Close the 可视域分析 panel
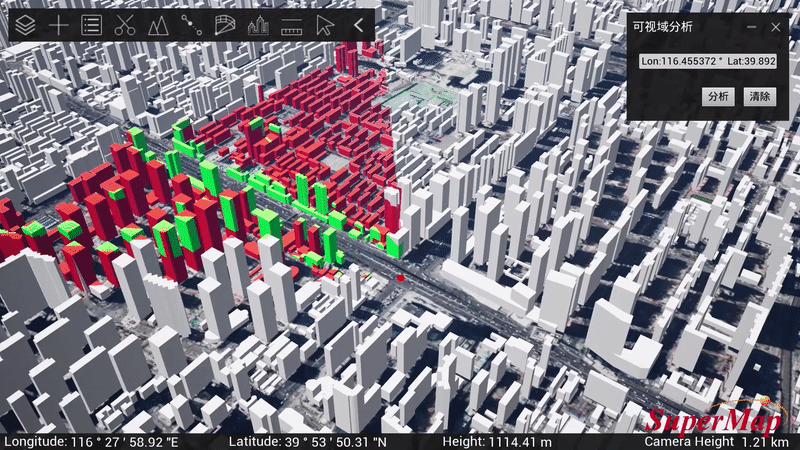This screenshot has width=800, height=450. point(776,27)
